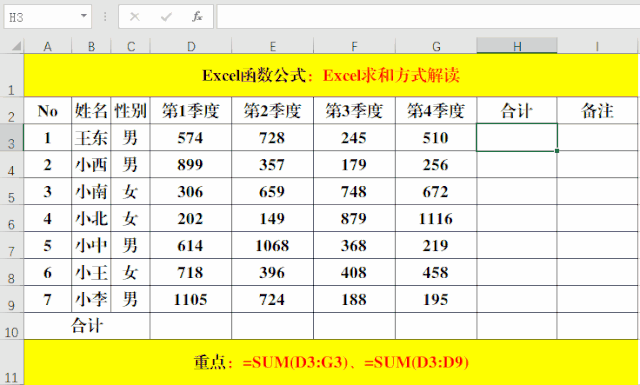
Task: Click the formula bar resize dots handle
Action: click(x=105, y=17)
